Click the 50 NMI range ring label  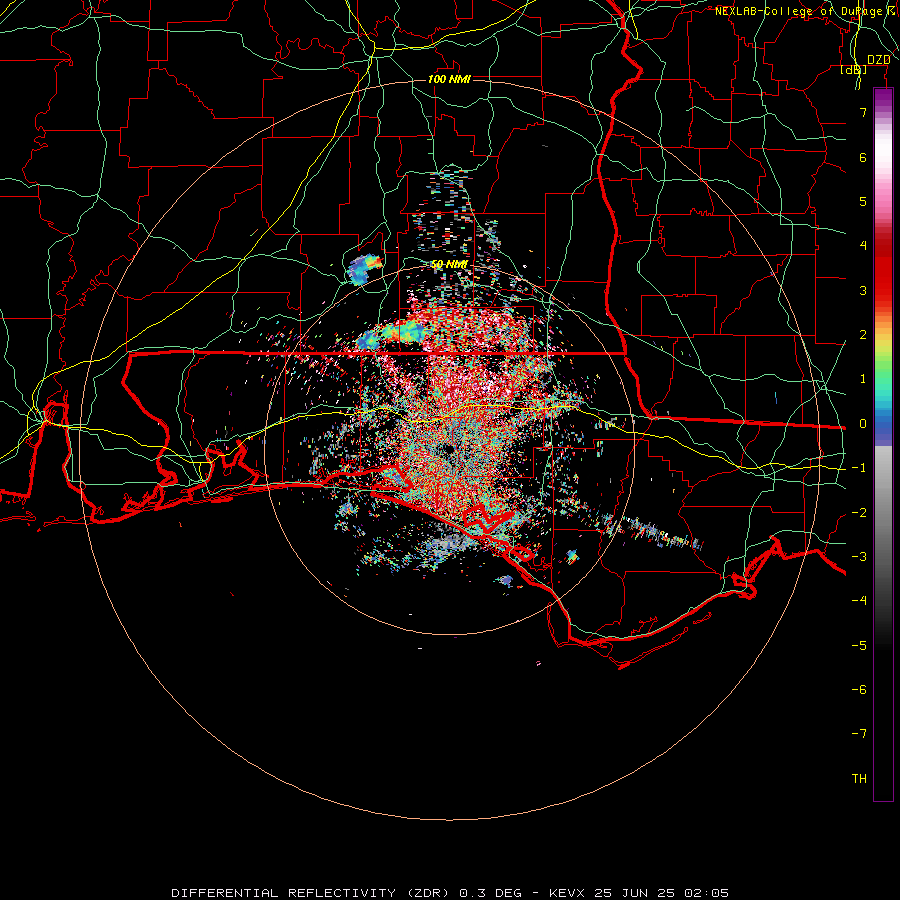[449, 264]
